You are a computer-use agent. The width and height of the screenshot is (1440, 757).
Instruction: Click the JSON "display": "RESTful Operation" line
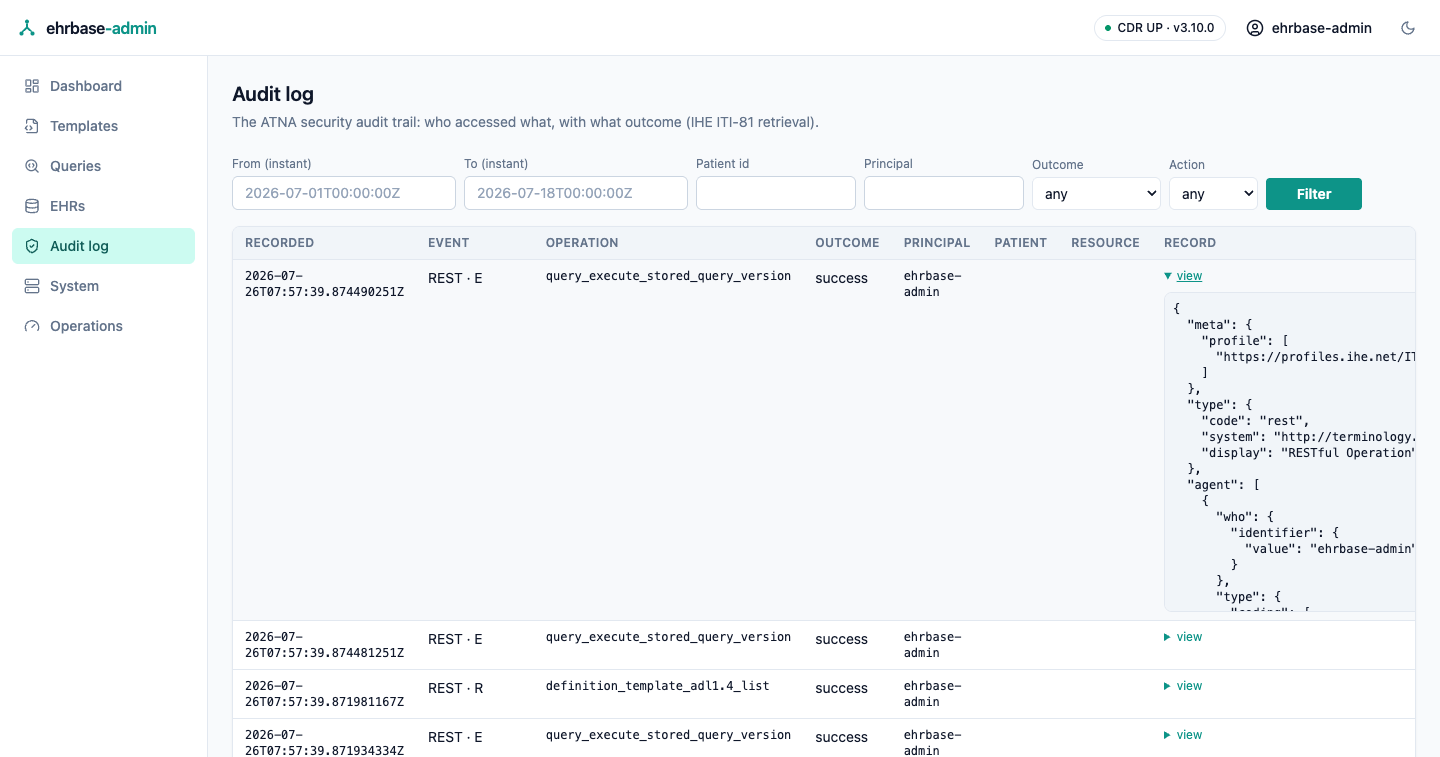[x=1308, y=453]
